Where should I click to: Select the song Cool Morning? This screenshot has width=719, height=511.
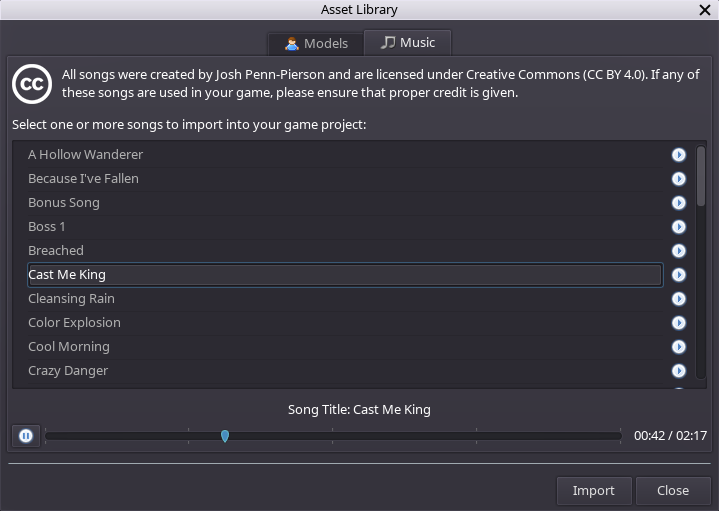(x=344, y=347)
